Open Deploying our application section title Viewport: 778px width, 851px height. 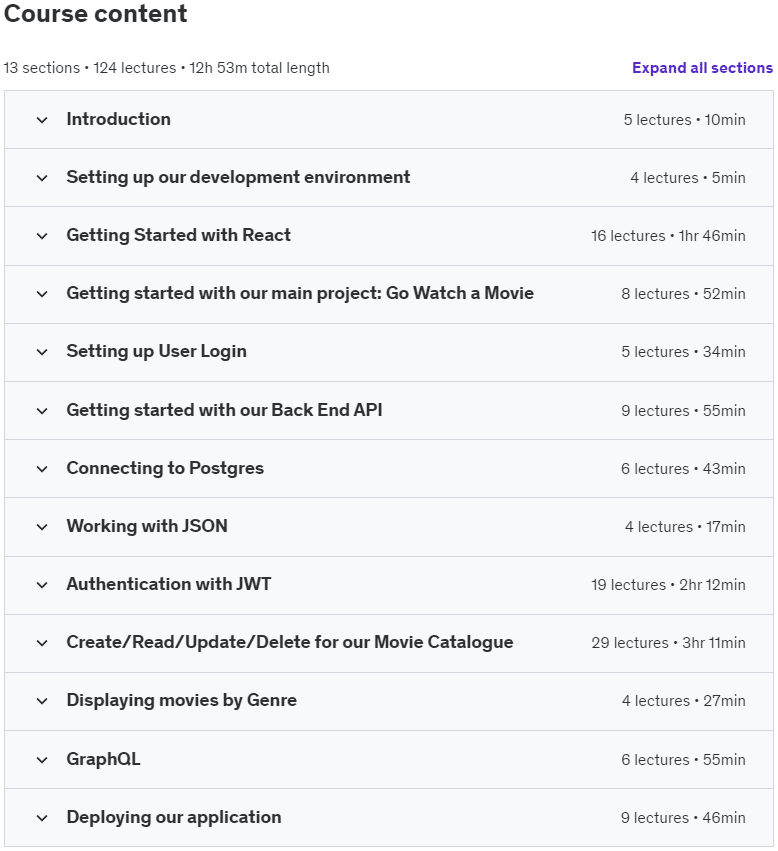pyautogui.click(x=174, y=817)
